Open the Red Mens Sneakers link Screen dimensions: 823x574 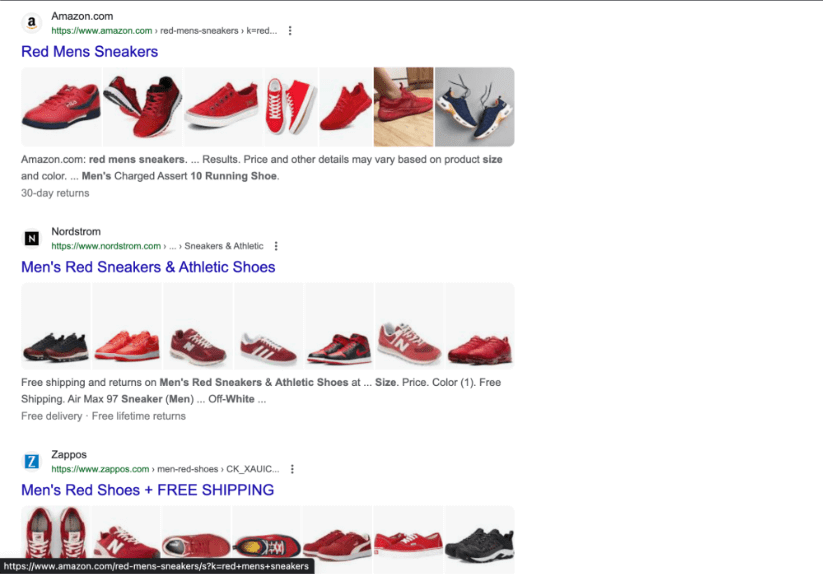90,51
